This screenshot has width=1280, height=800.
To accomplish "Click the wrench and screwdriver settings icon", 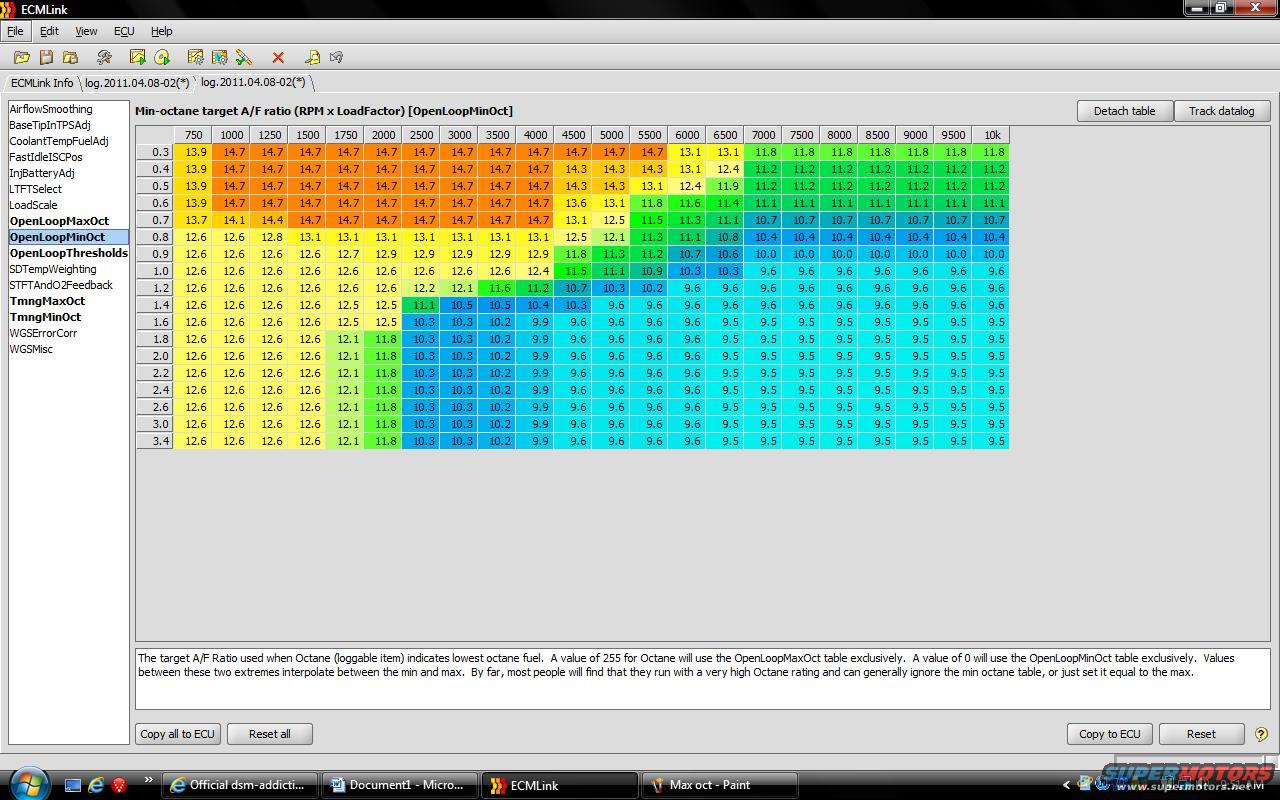I will 104,58.
